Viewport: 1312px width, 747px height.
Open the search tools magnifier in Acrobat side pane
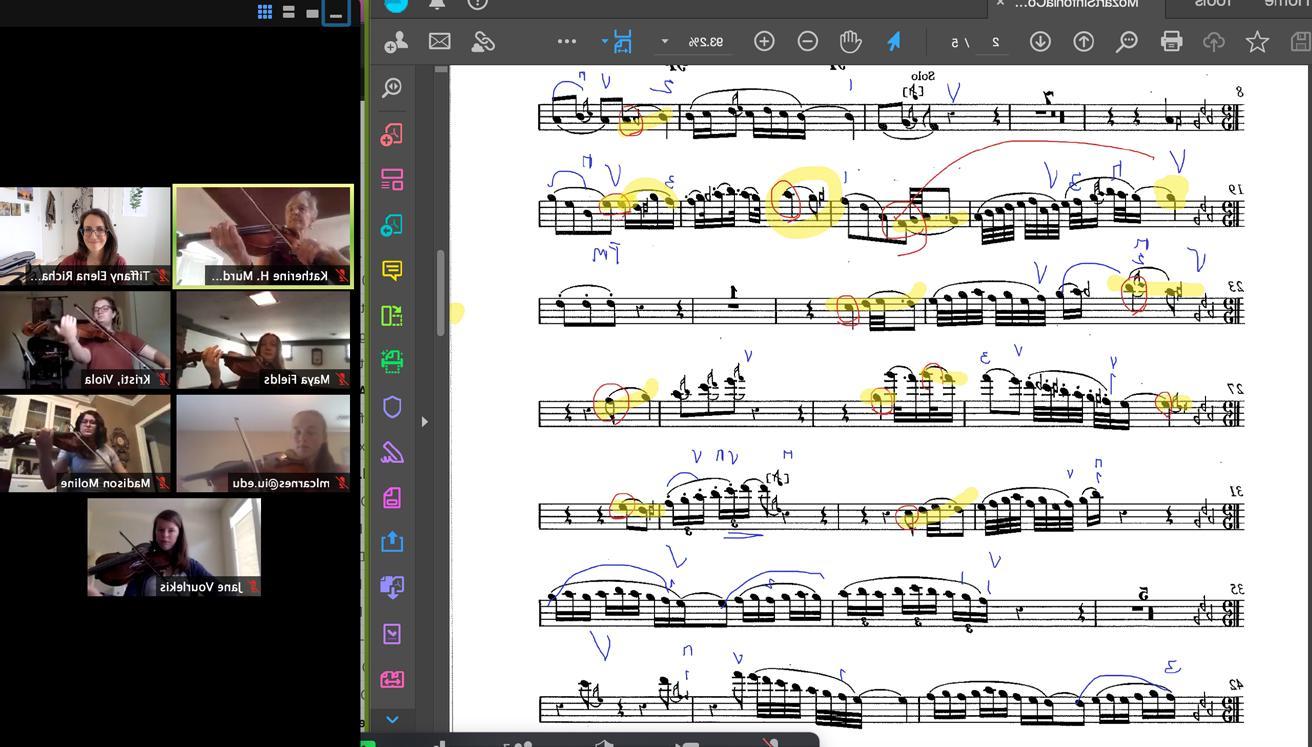392,88
